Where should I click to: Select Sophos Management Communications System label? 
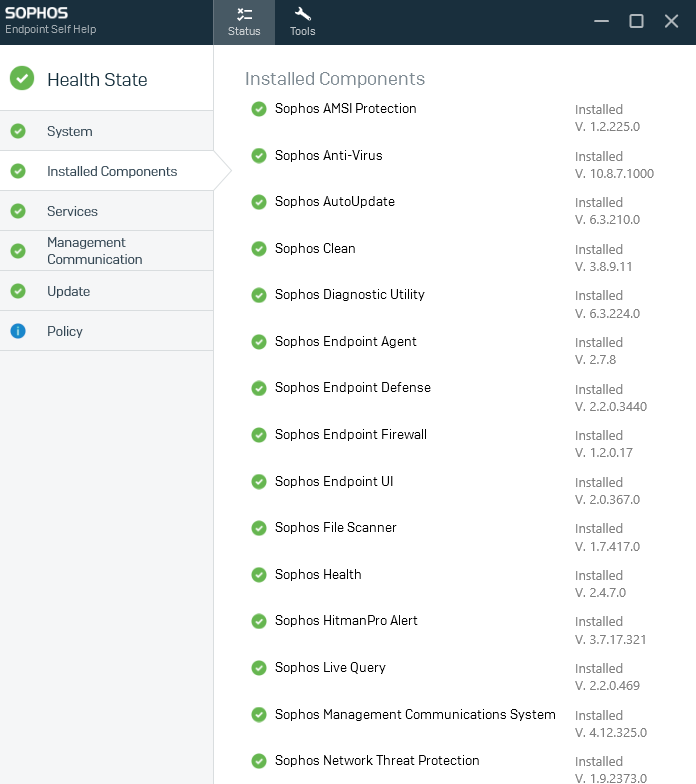coord(415,714)
